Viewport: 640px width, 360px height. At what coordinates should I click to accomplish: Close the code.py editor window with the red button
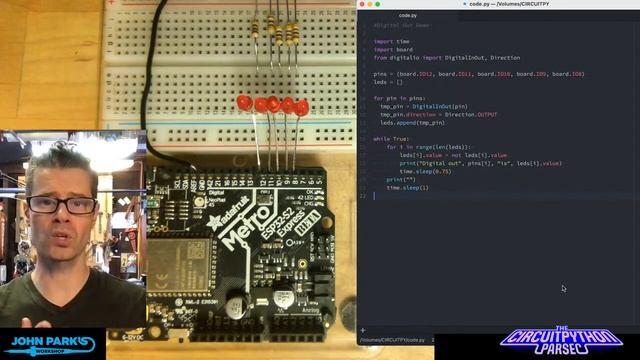(x=362, y=4)
